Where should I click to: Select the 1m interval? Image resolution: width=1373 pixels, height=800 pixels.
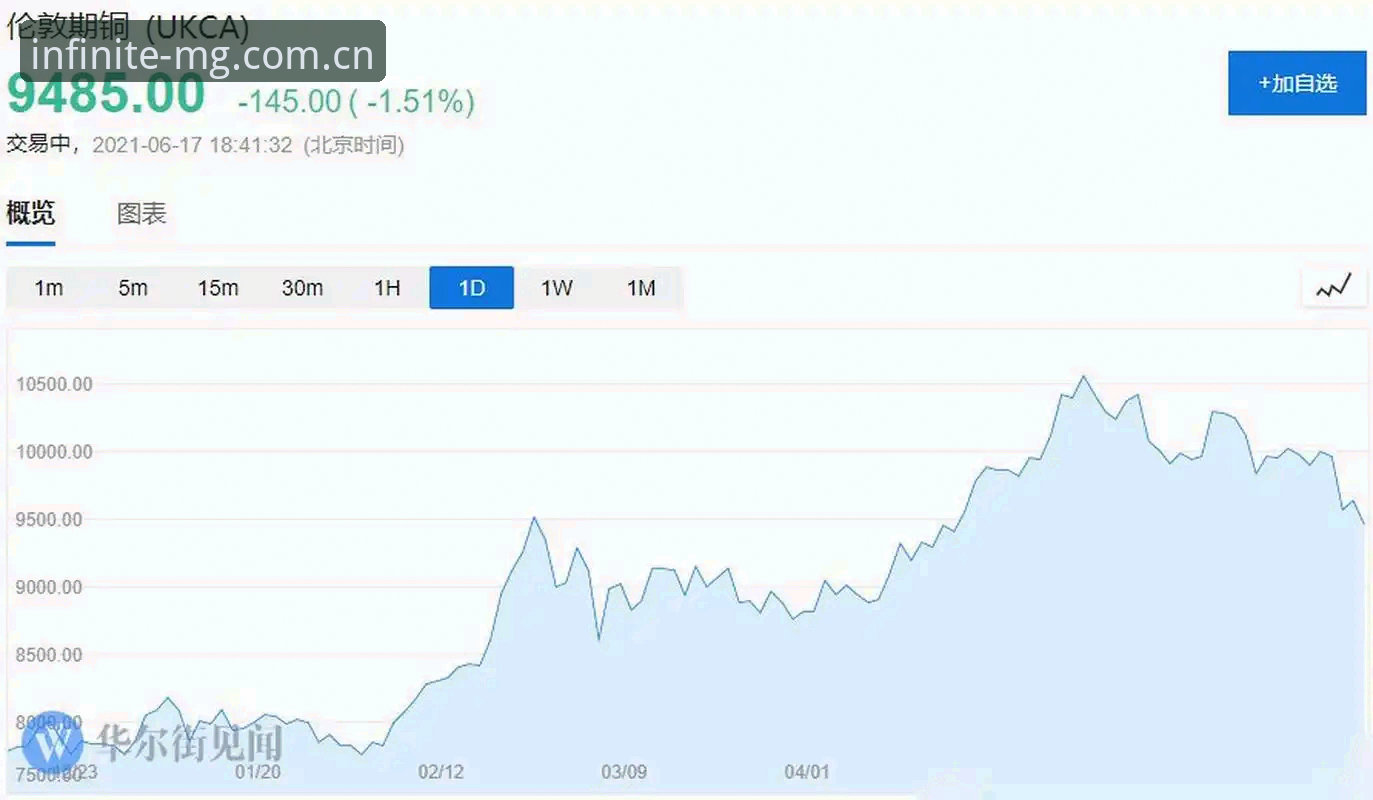48,288
